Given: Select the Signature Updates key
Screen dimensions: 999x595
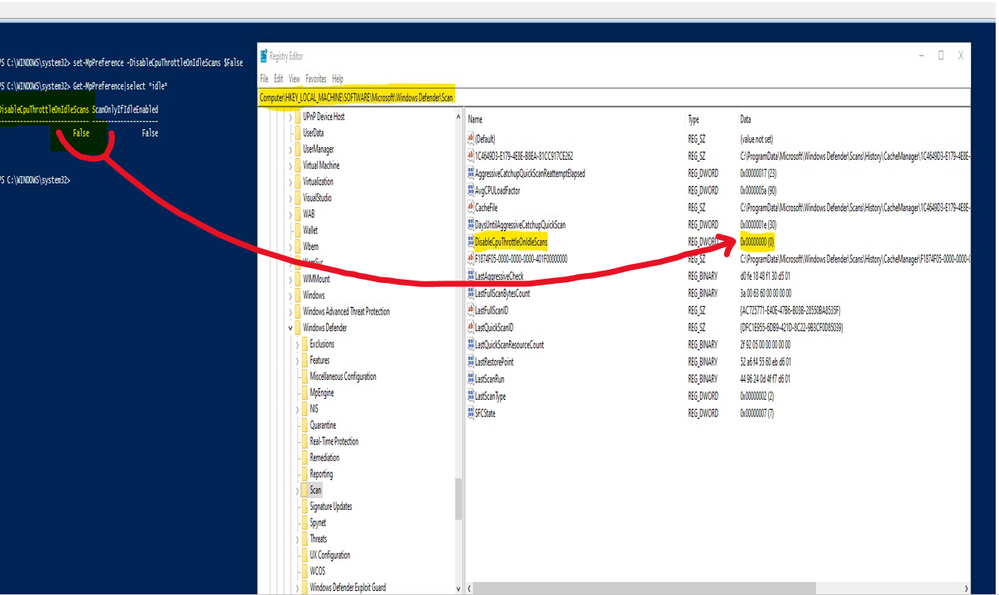Looking at the screenshot, I should (331, 506).
